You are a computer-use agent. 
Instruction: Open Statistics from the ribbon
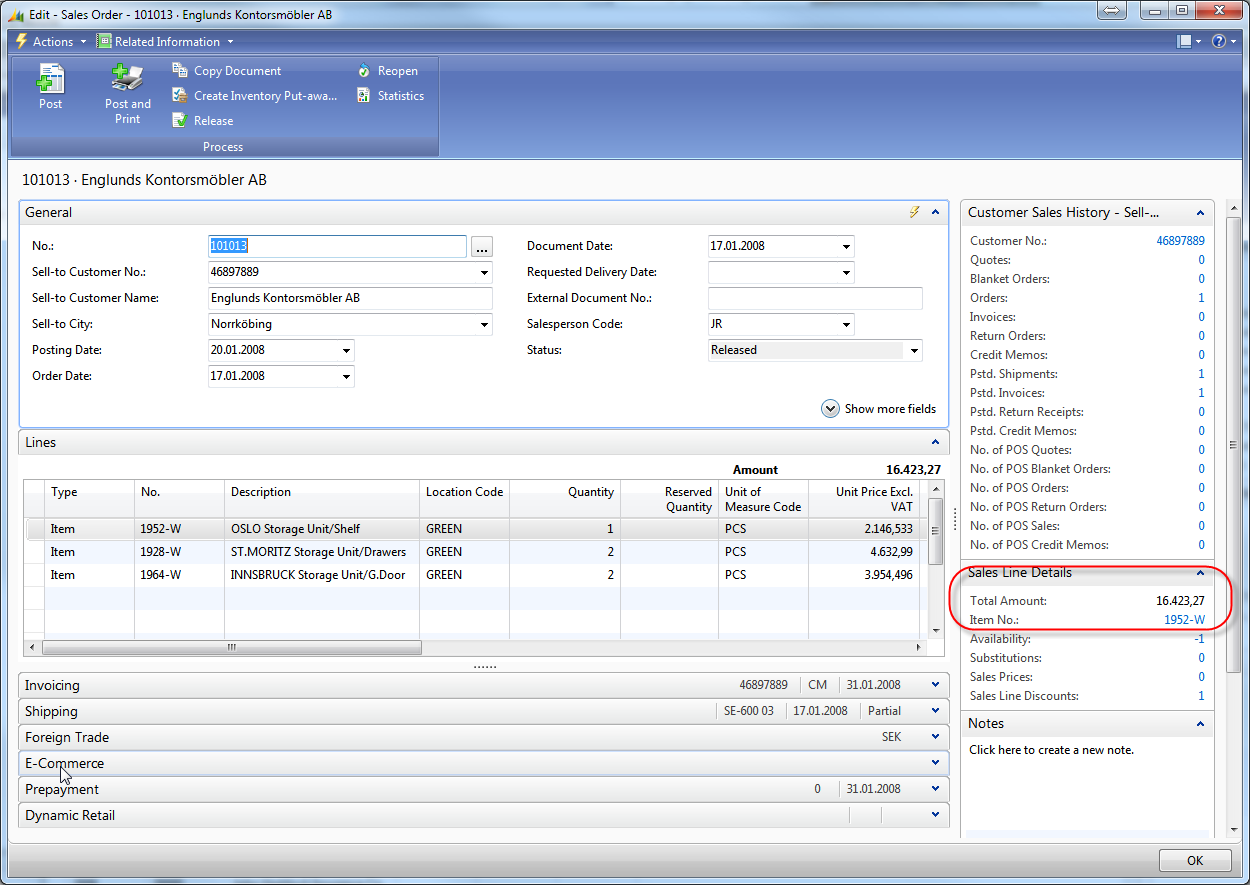pos(390,96)
